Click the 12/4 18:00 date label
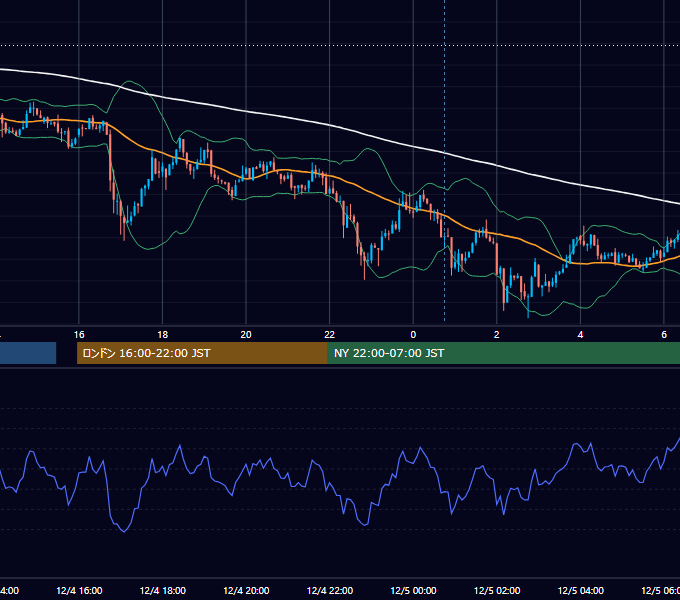Viewport: 680px width, 600px height. pyautogui.click(x=163, y=590)
